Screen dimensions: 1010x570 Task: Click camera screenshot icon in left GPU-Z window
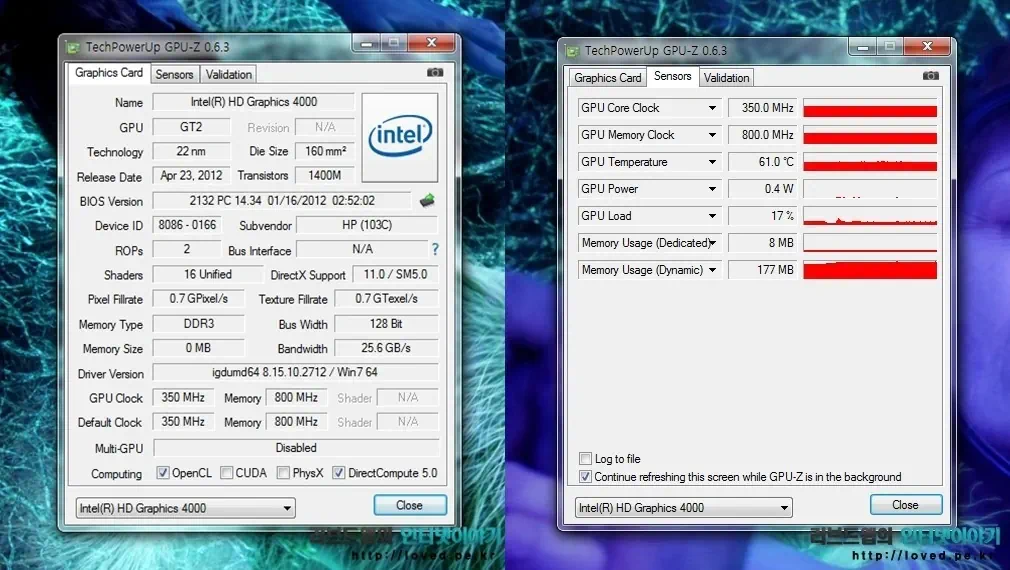tap(435, 73)
